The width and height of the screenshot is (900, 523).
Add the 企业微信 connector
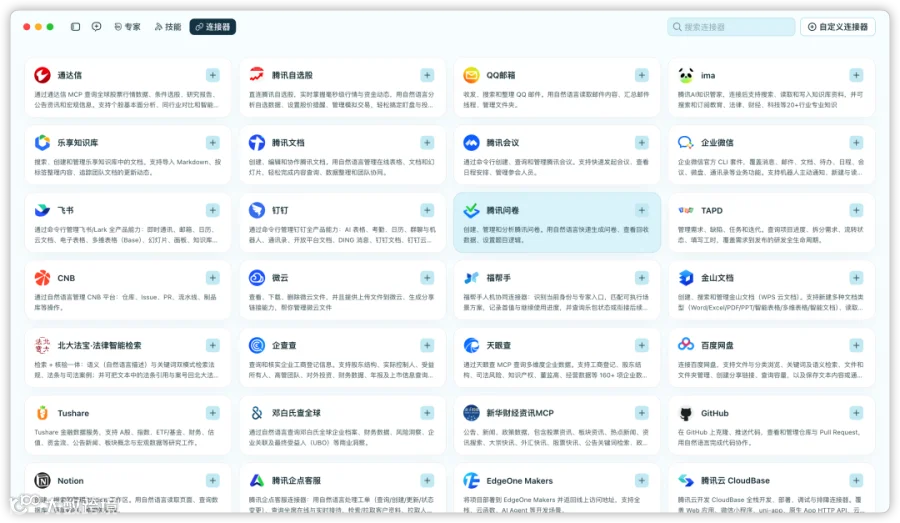point(856,142)
